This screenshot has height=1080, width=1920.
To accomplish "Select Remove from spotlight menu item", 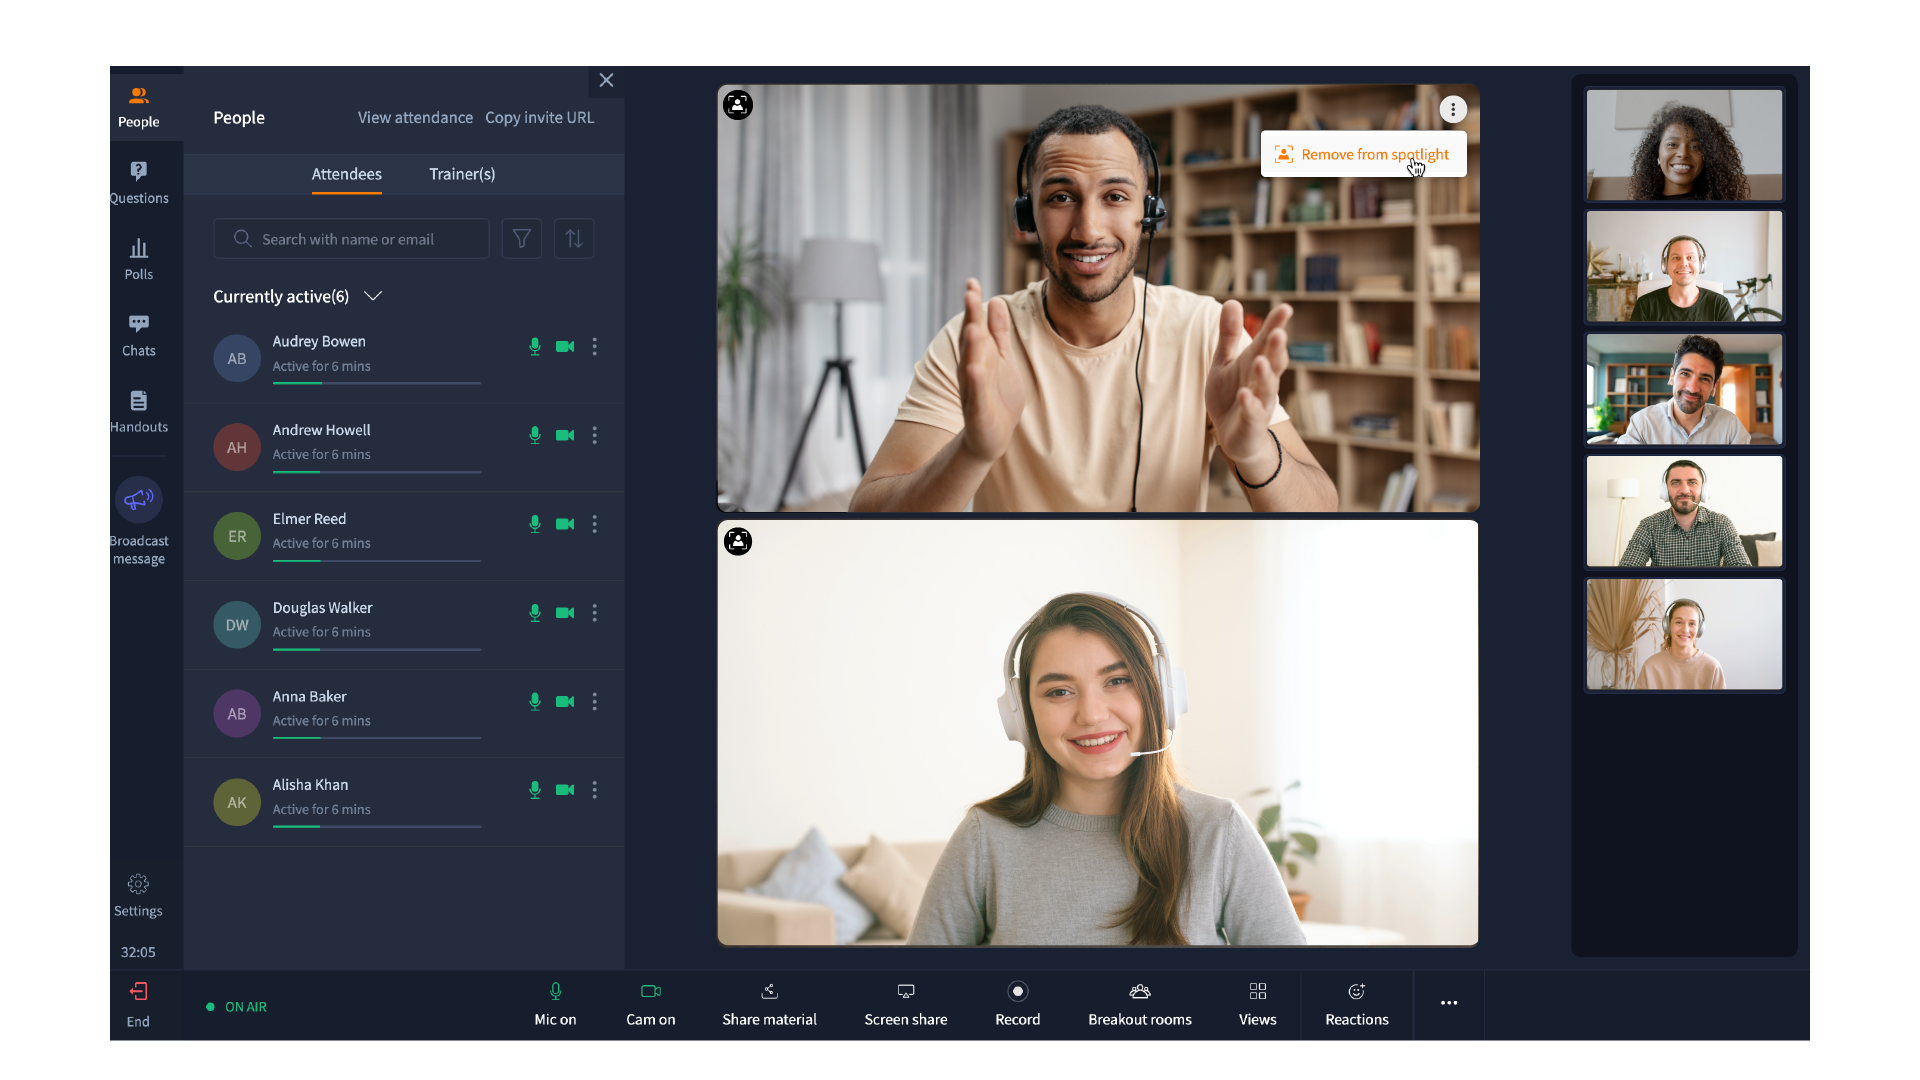I will [x=1364, y=154].
